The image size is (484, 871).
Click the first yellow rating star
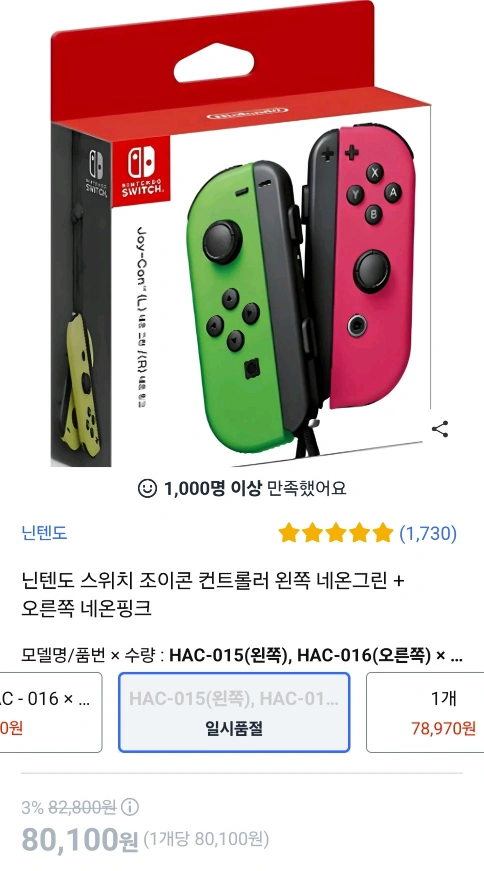pos(289,533)
